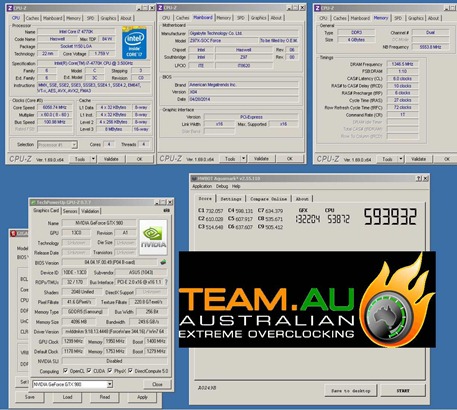Screen dimensions: 457x410
Task: Open Application menu in Aquamark
Action: click(202, 186)
